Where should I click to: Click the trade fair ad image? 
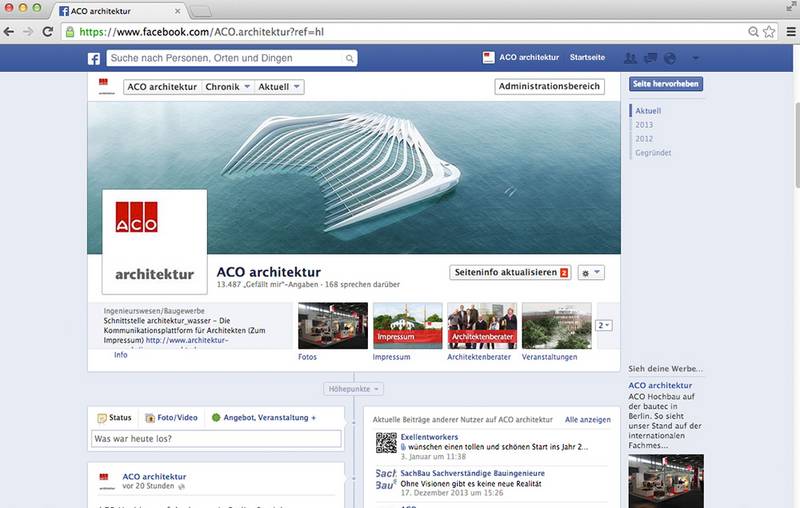click(666, 481)
